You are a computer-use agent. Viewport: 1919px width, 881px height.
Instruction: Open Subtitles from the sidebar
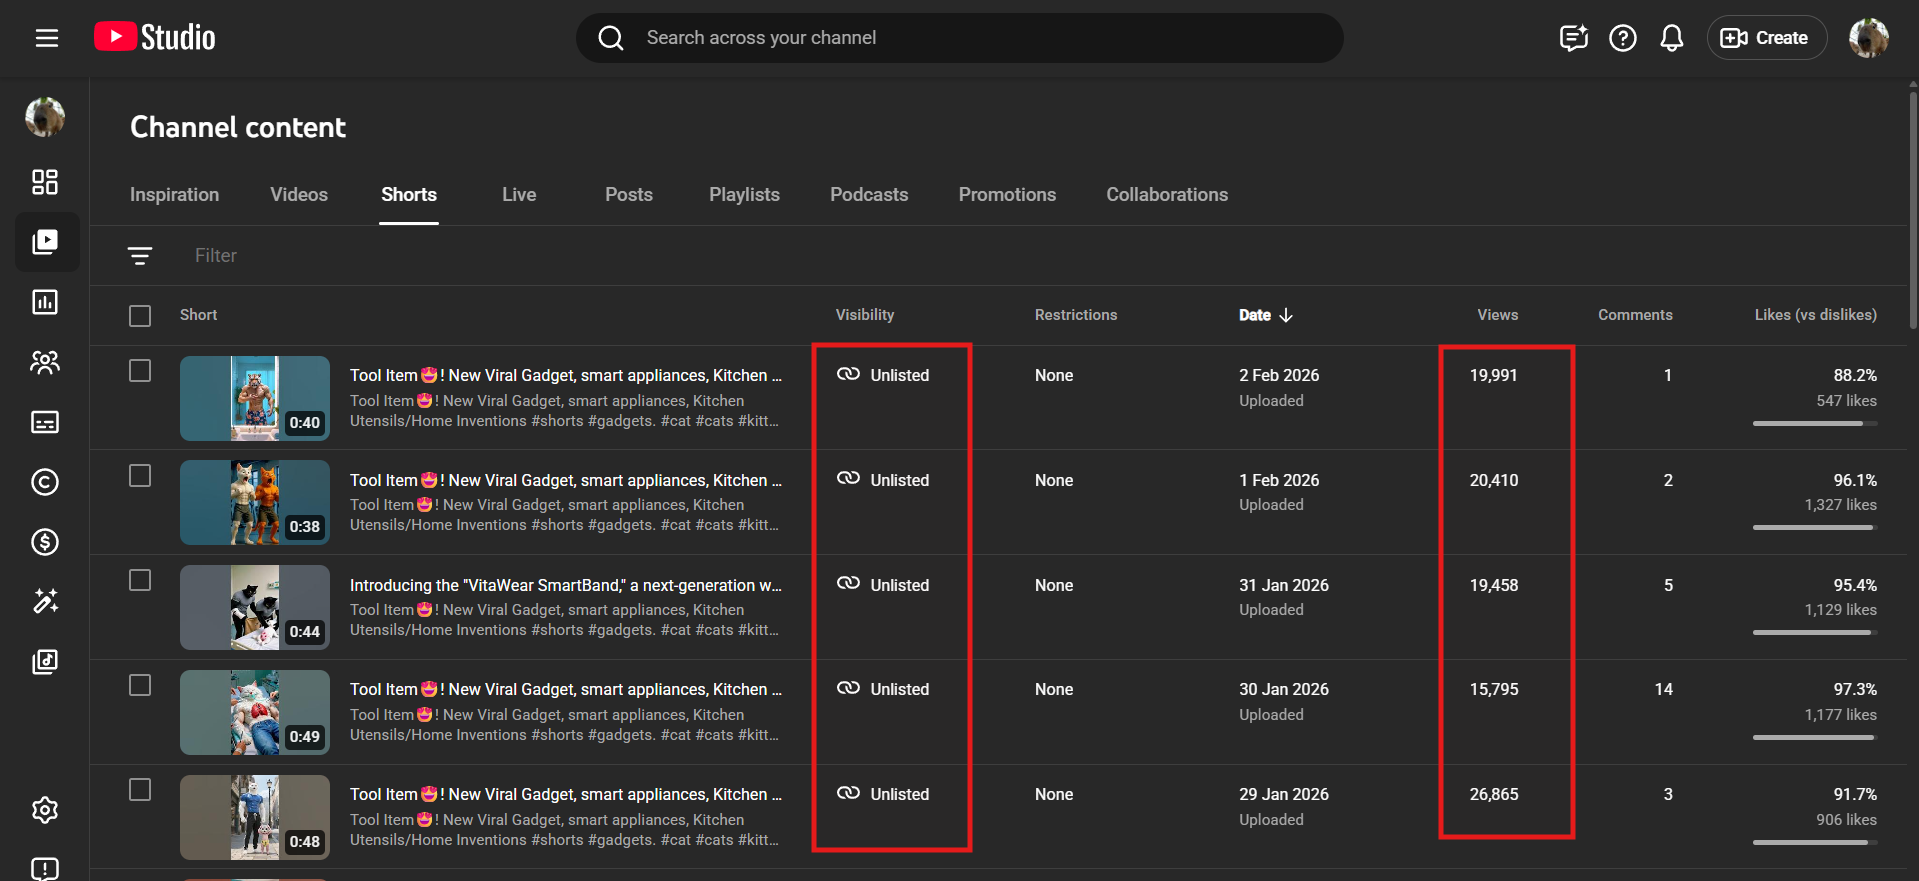point(45,422)
